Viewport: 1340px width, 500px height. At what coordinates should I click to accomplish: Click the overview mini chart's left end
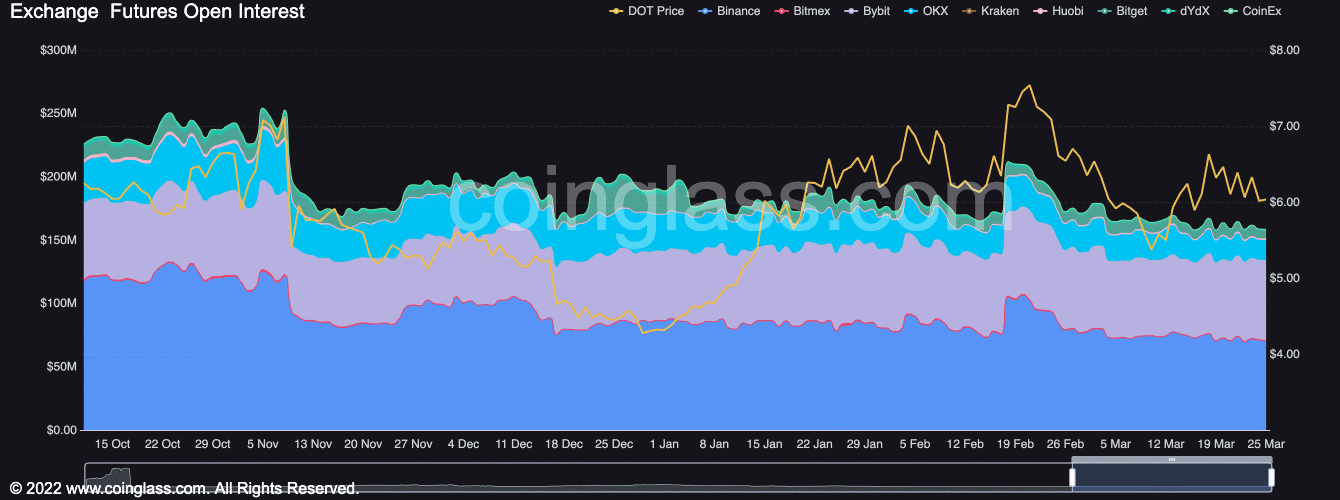[x=108, y=478]
